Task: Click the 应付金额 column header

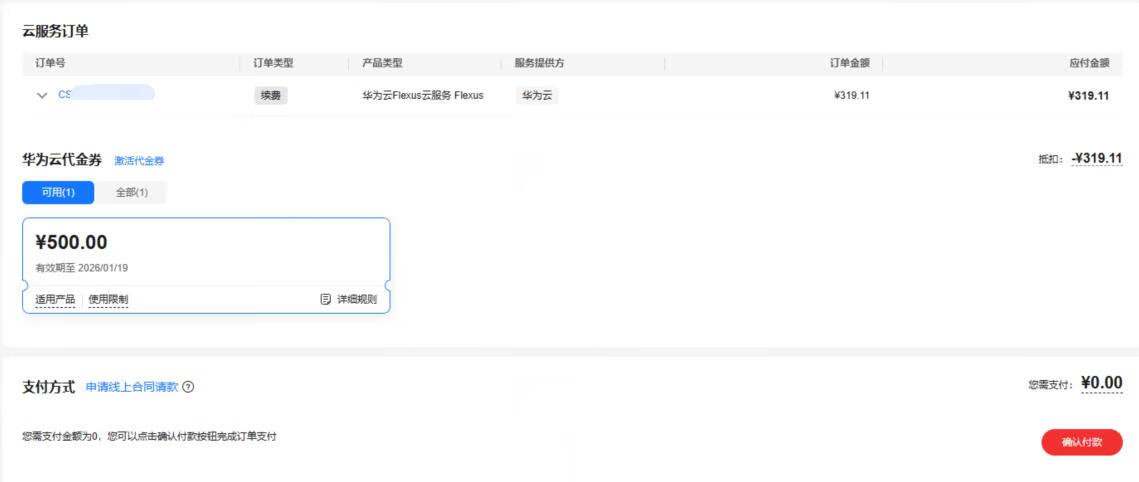Action: [1088, 63]
